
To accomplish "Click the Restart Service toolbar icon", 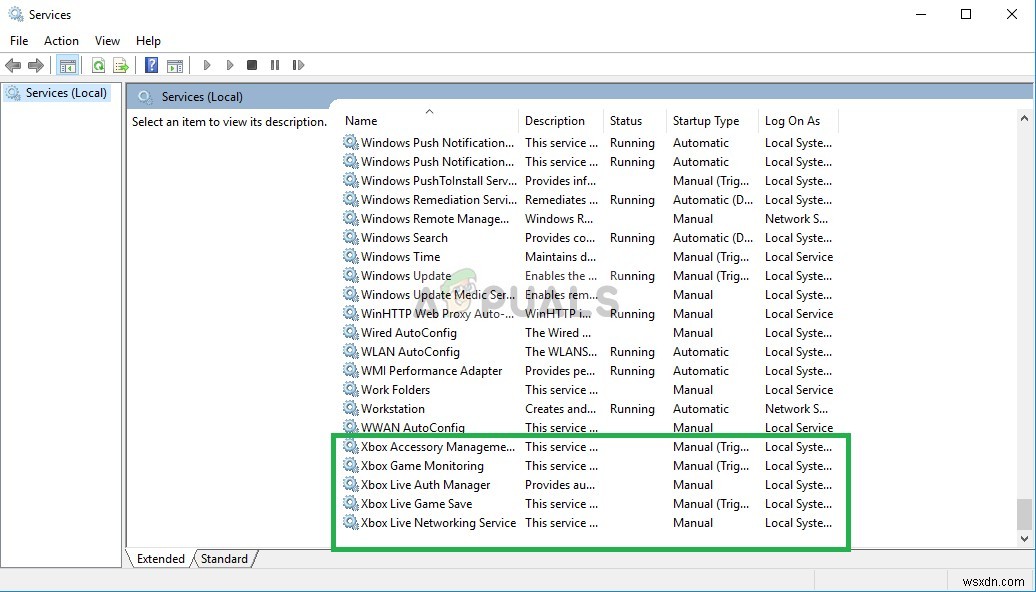I will (298, 65).
